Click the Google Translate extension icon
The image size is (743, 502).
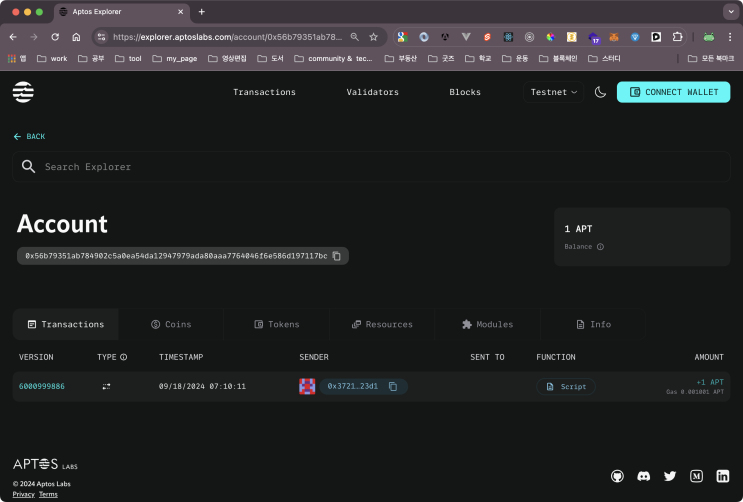pyautogui.click(x=402, y=37)
